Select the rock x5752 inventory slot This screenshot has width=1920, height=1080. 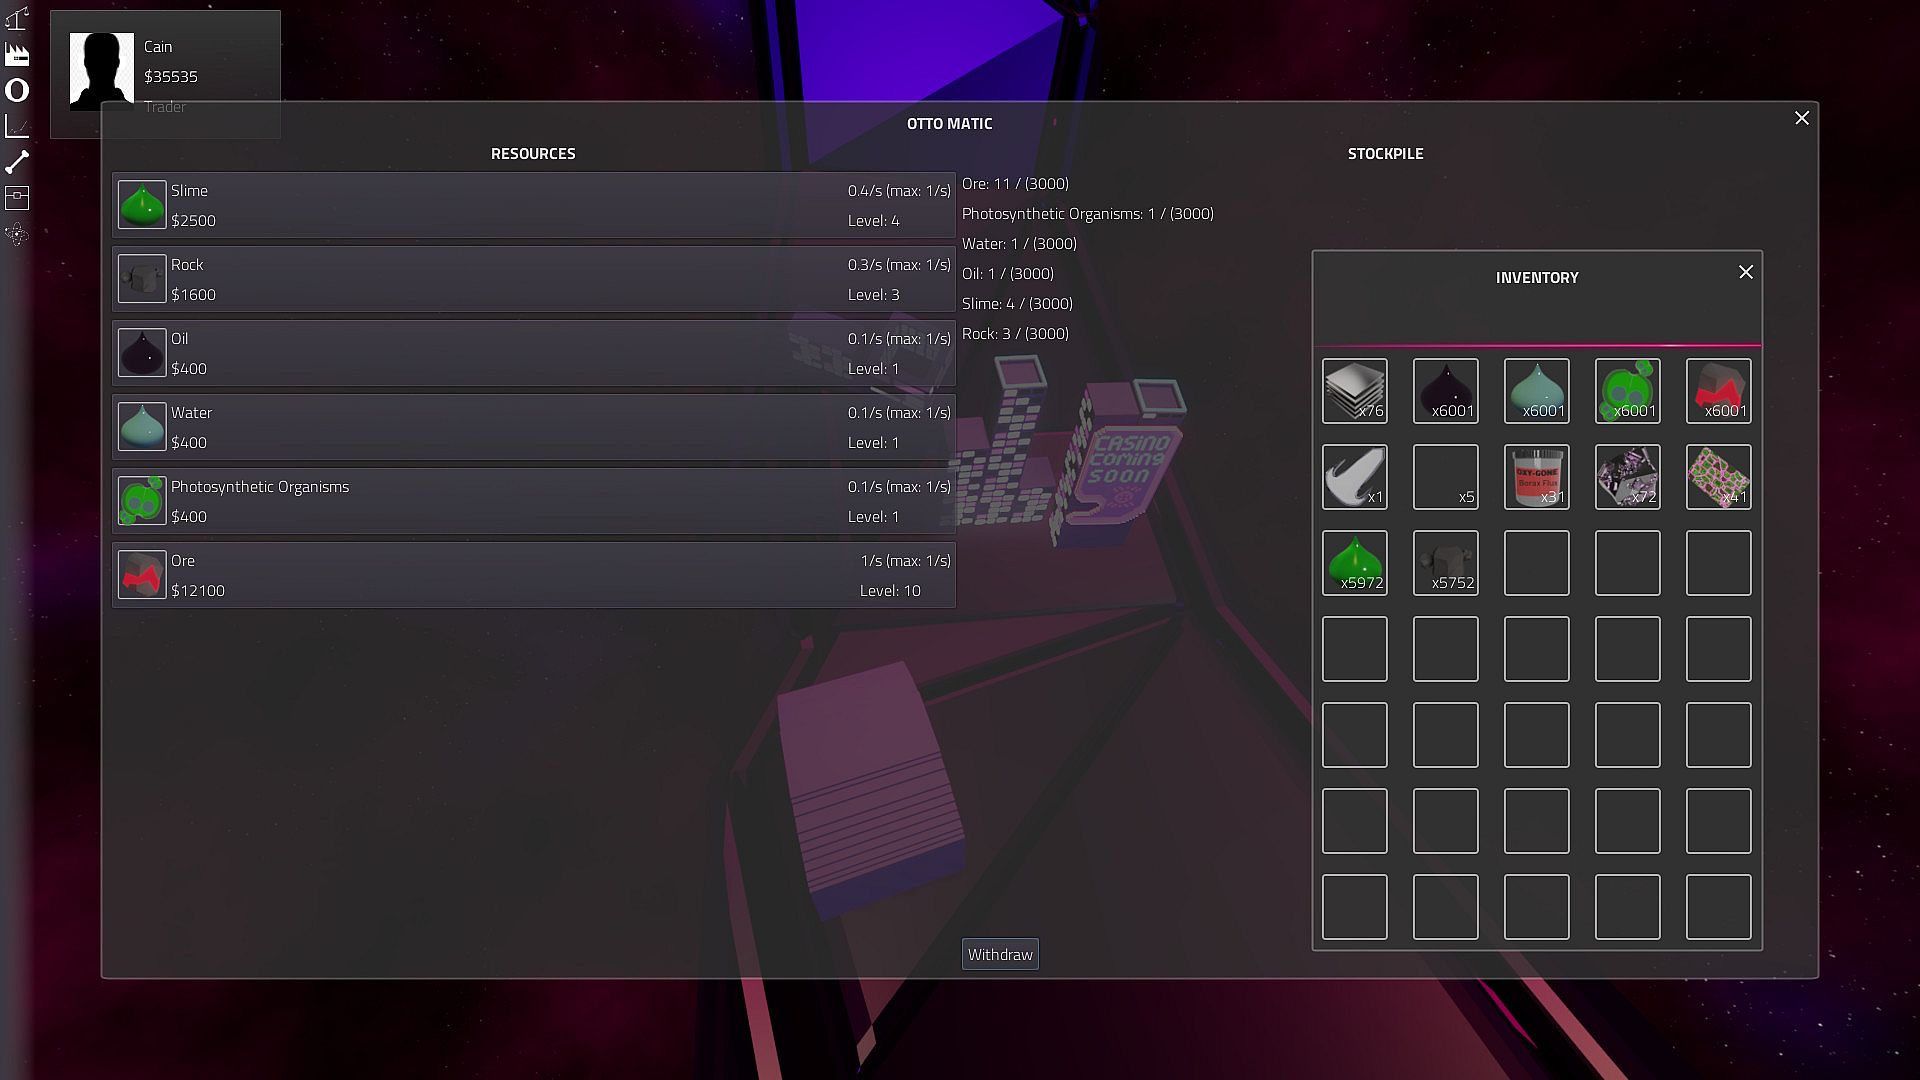tap(1445, 563)
